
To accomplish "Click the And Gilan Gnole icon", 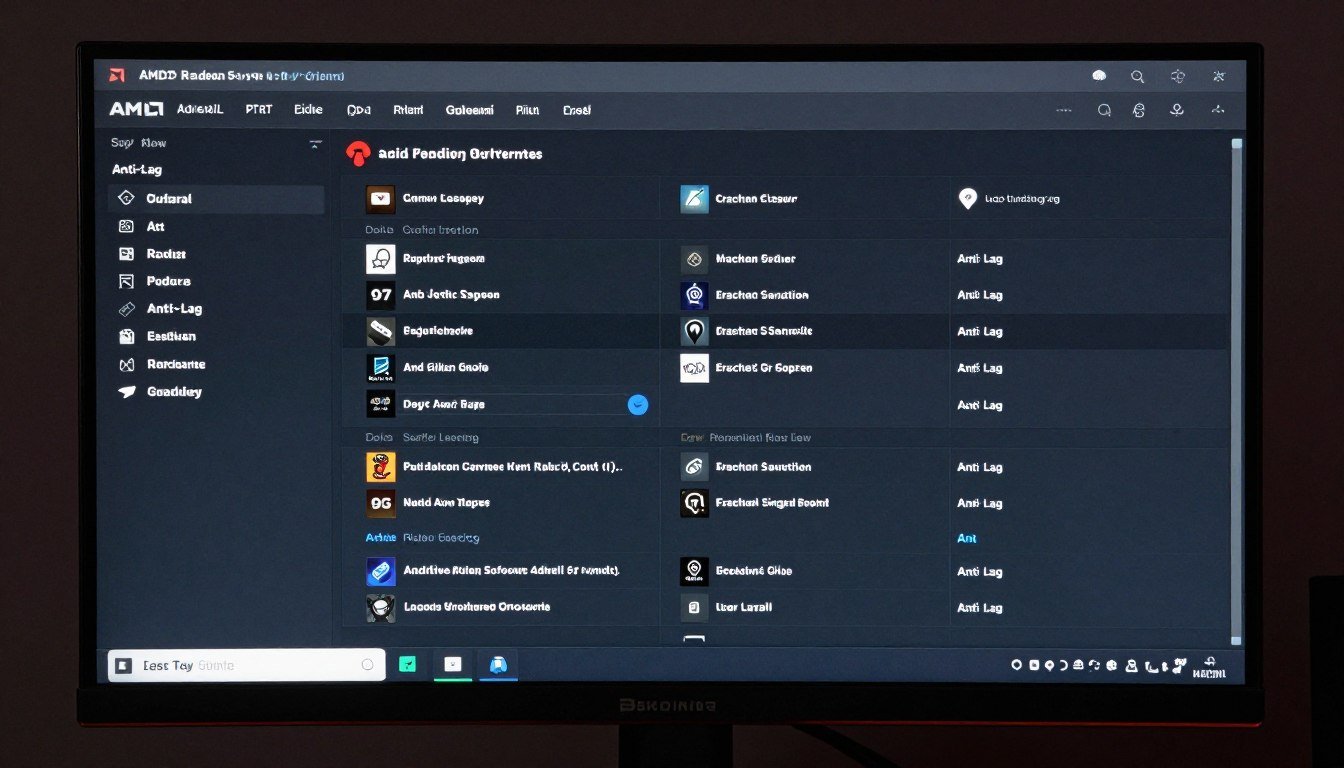I will coord(380,367).
